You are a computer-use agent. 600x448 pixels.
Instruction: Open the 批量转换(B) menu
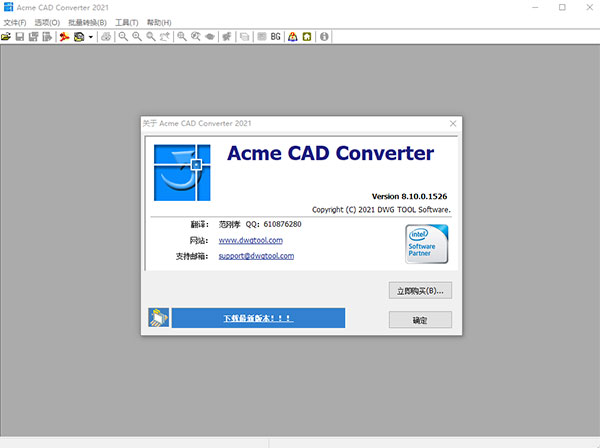click(x=87, y=23)
